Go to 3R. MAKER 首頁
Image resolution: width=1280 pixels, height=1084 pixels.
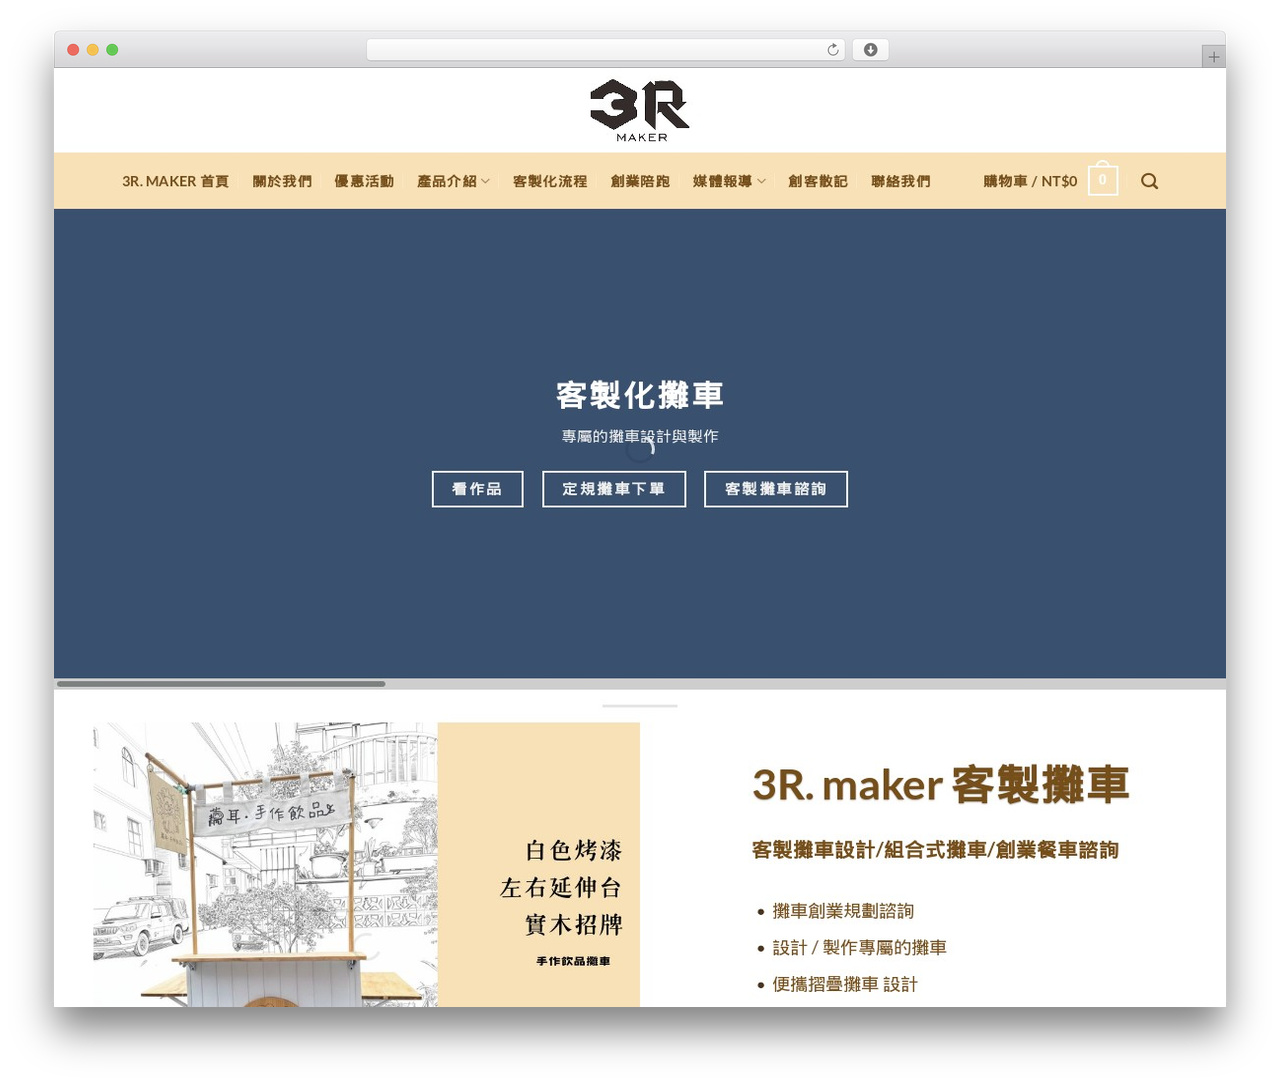175,181
